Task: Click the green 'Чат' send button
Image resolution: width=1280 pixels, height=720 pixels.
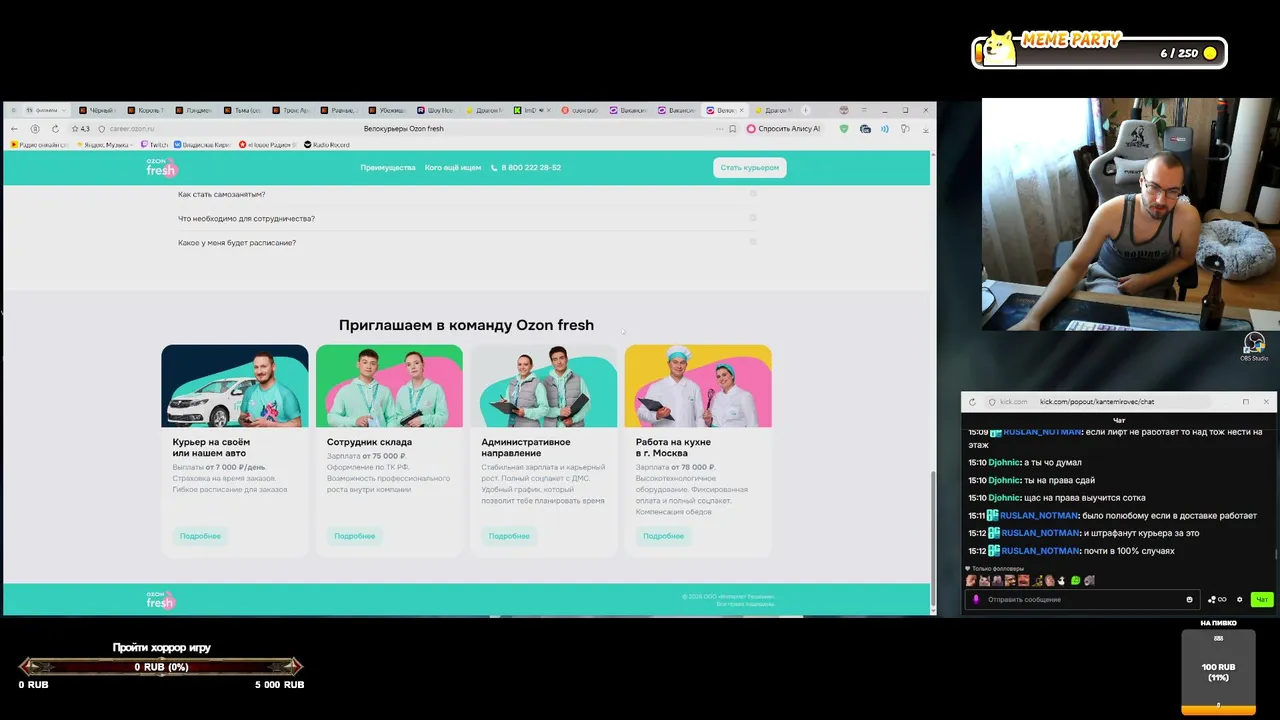Action: coord(1262,600)
